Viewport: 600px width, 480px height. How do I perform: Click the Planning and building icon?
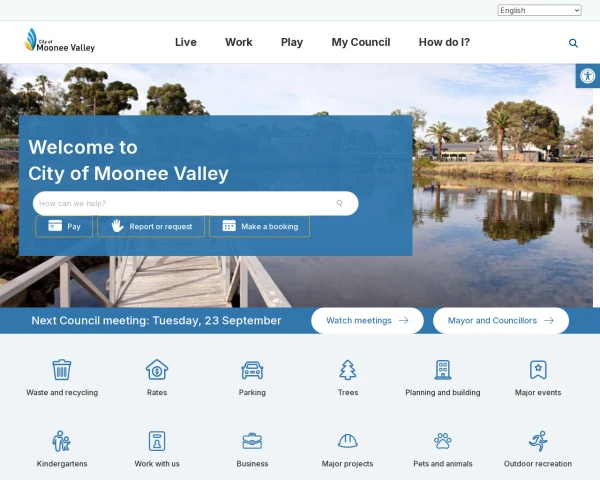coord(443,369)
